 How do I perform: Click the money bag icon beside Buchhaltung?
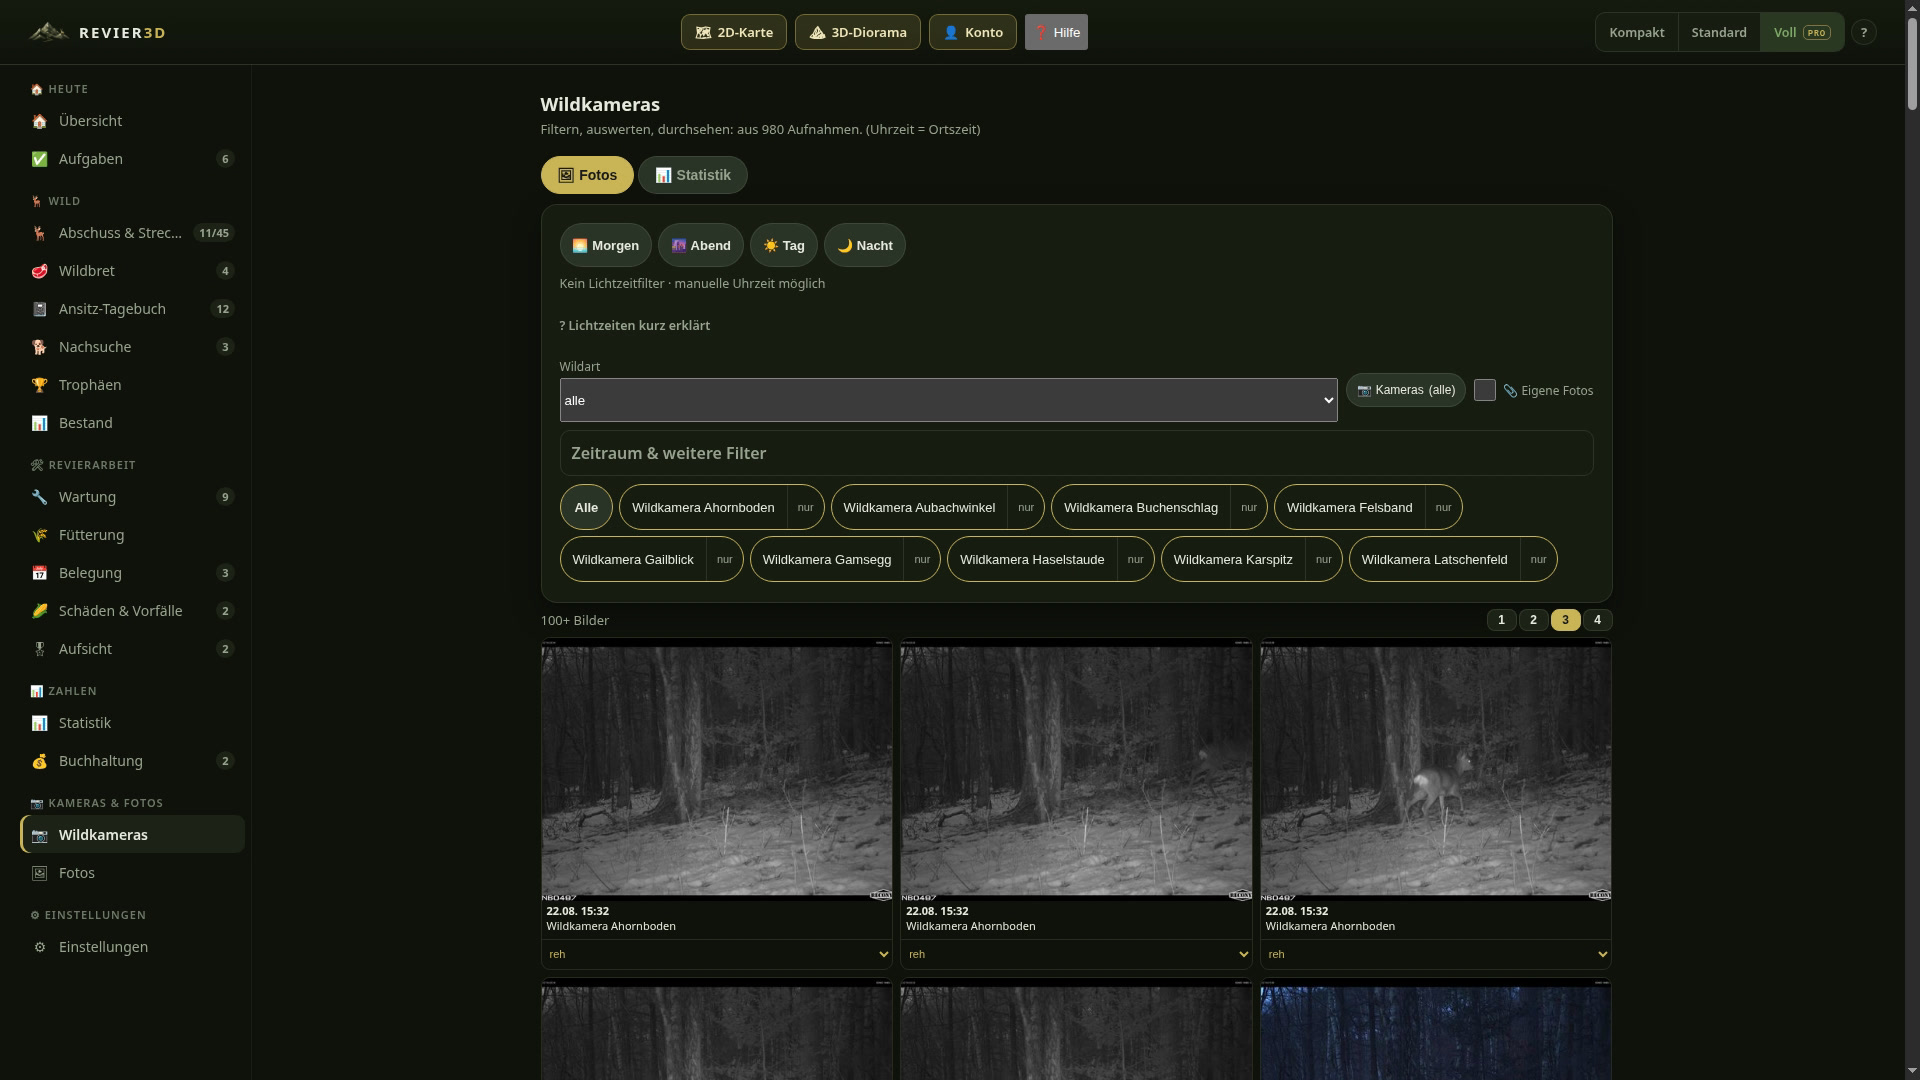point(39,761)
